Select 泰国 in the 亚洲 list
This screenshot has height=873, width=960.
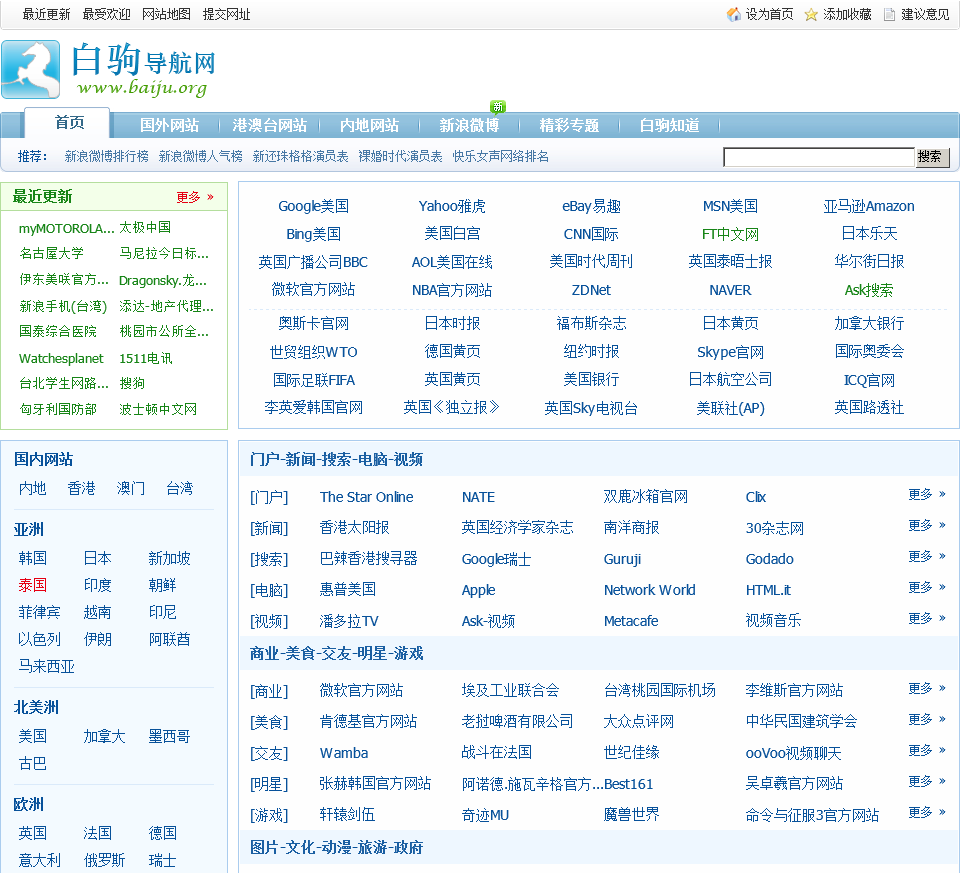pos(32,585)
